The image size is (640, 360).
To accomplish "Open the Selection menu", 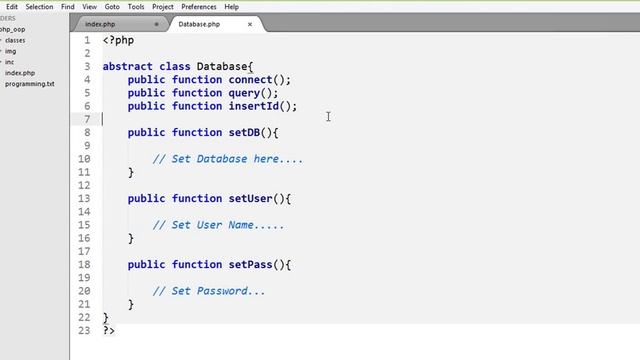I will pyautogui.click(x=39, y=7).
